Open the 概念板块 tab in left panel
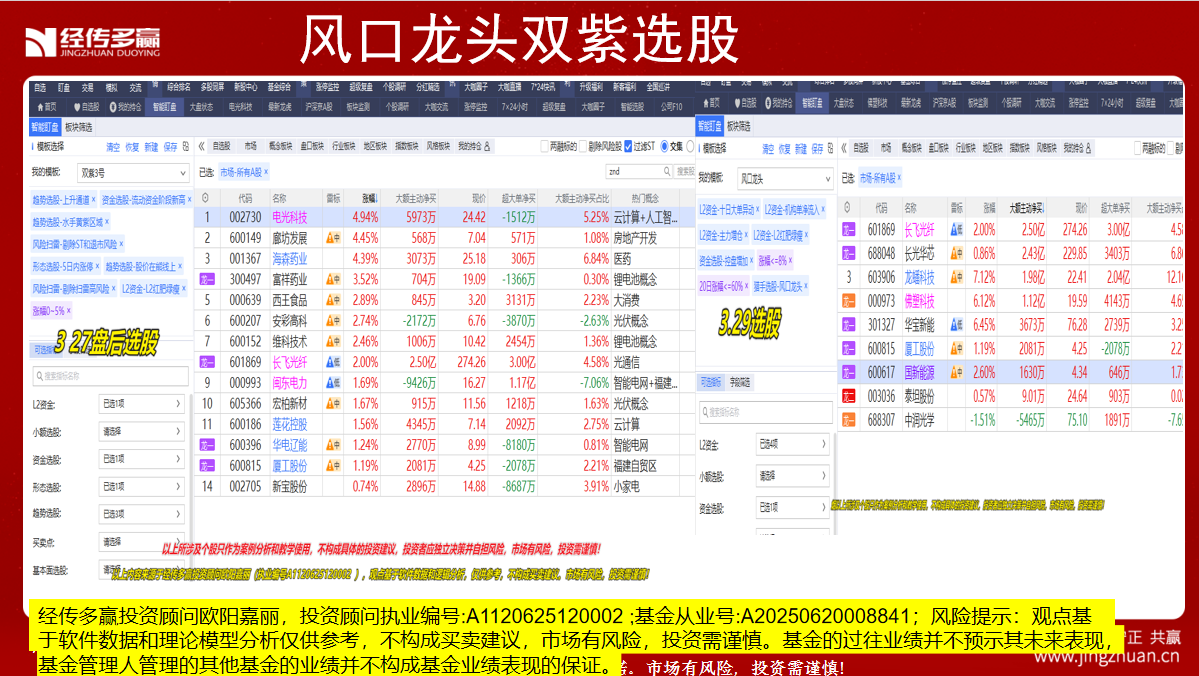Viewport: 1199px width, 676px height. pyautogui.click(x=281, y=146)
